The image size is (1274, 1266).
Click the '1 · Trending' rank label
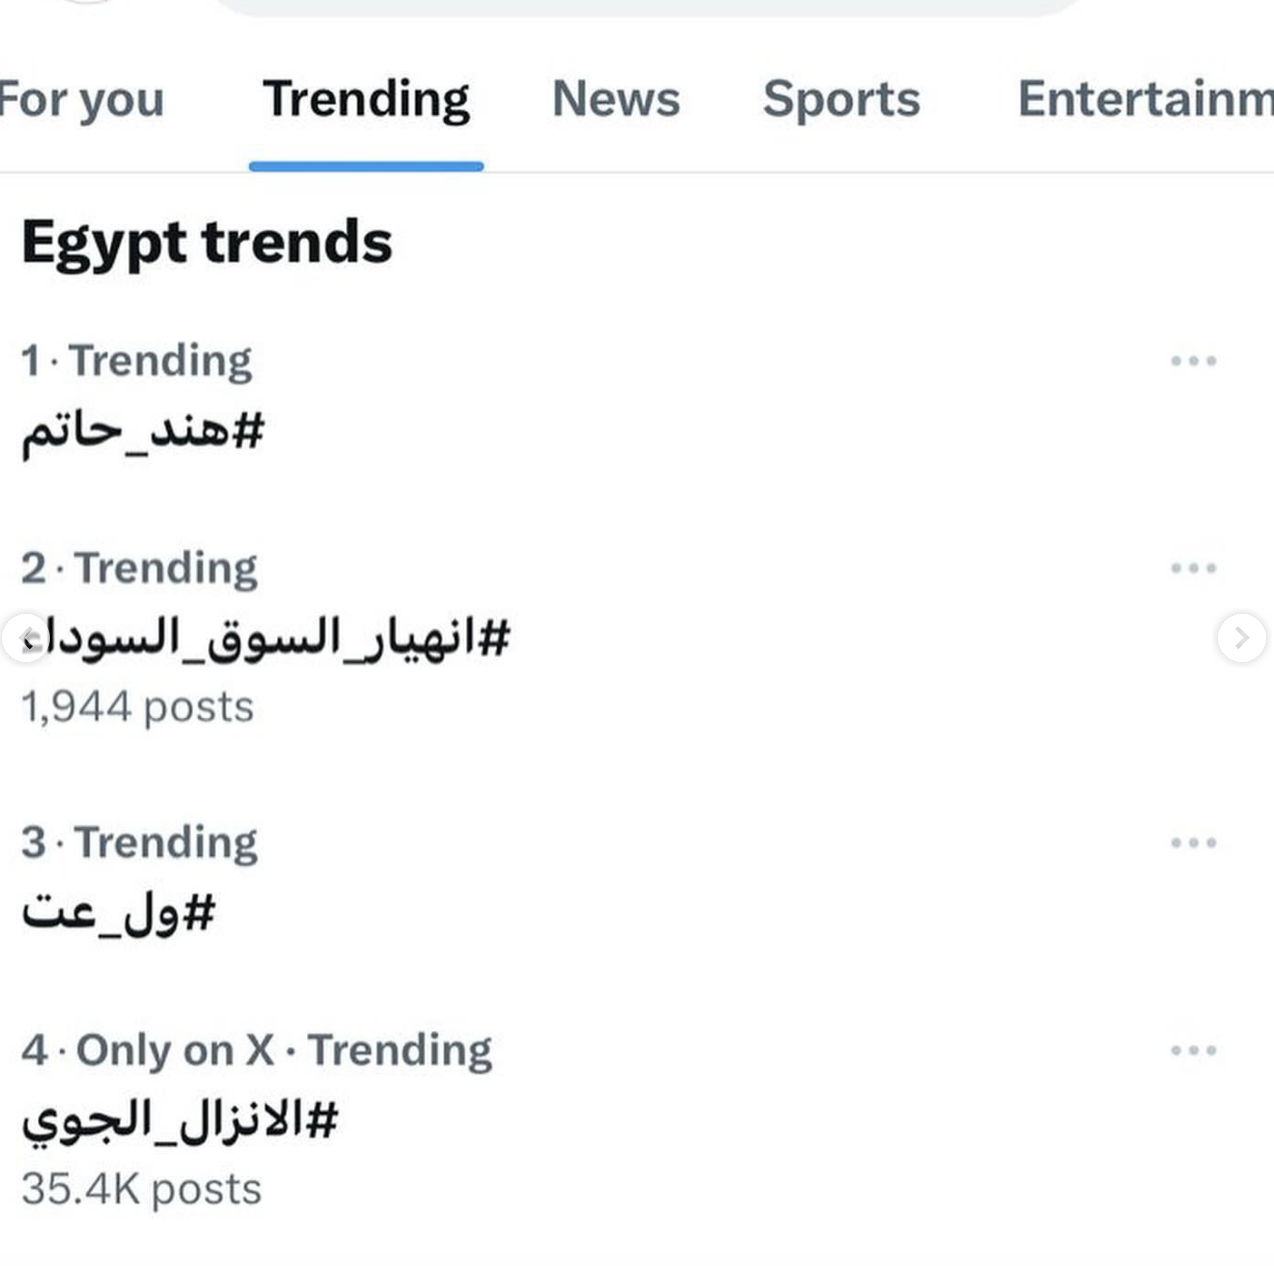[x=137, y=361]
